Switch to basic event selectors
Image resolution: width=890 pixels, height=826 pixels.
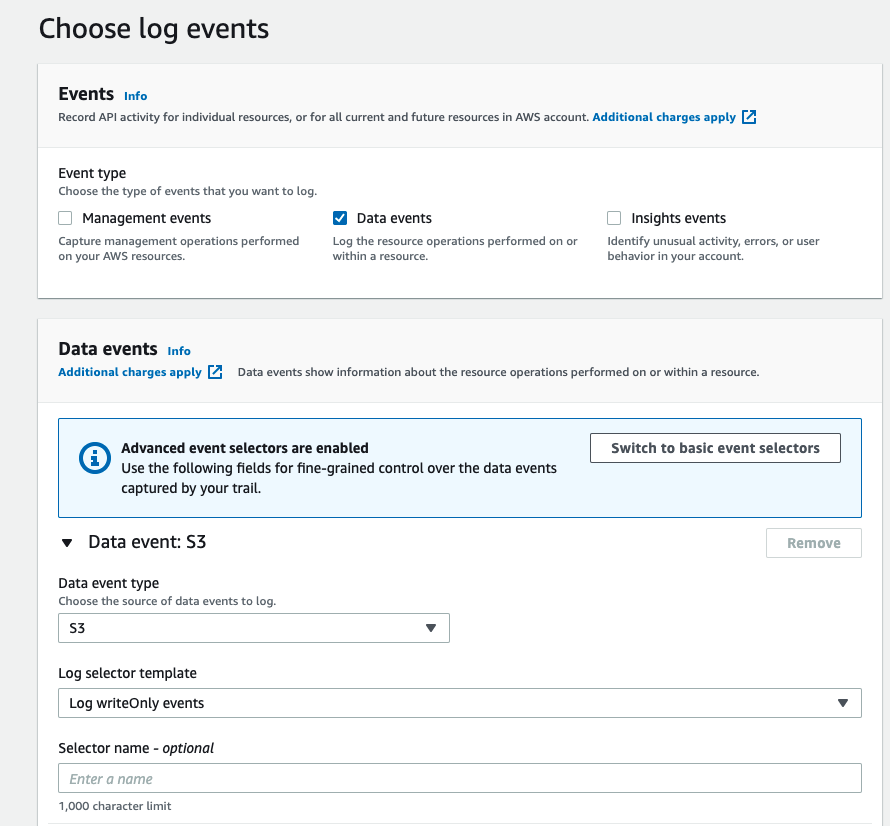(715, 448)
